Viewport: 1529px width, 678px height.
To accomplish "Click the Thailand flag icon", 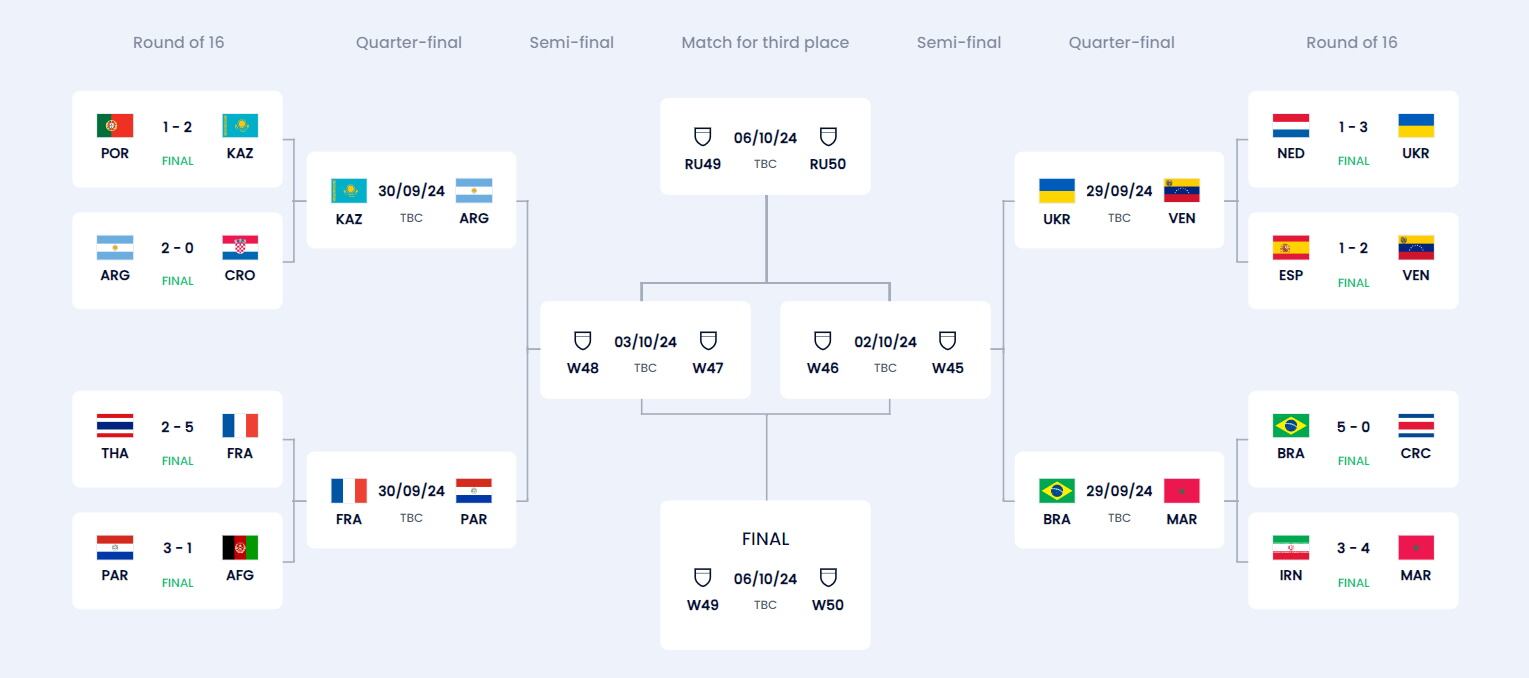I will [x=115, y=426].
